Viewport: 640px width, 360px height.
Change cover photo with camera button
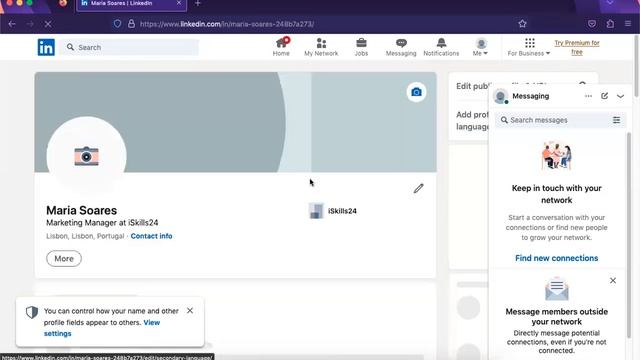[x=416, y=92]
